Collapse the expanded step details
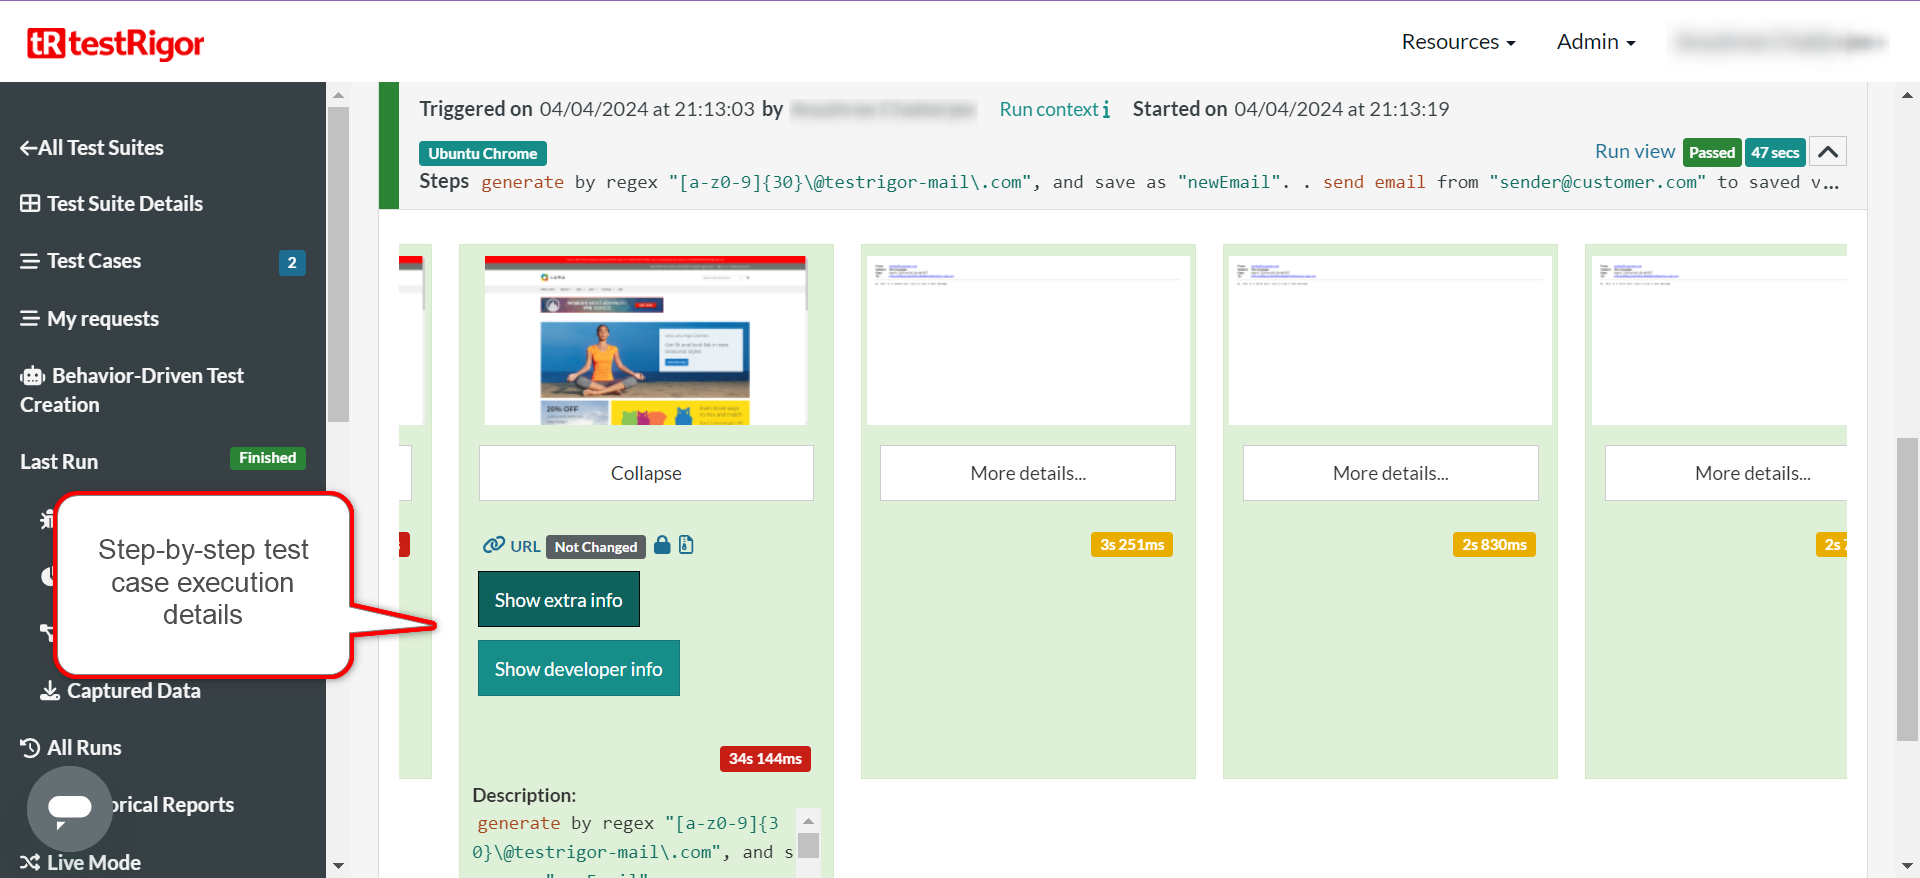This screenshot has width=1920, height=878. (645, 473)
